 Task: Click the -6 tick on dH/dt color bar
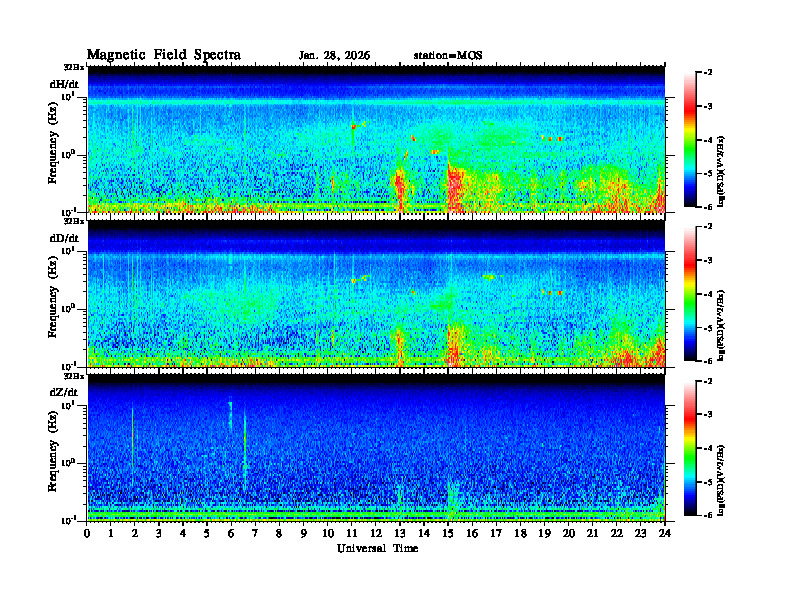(x=708, y=207)
